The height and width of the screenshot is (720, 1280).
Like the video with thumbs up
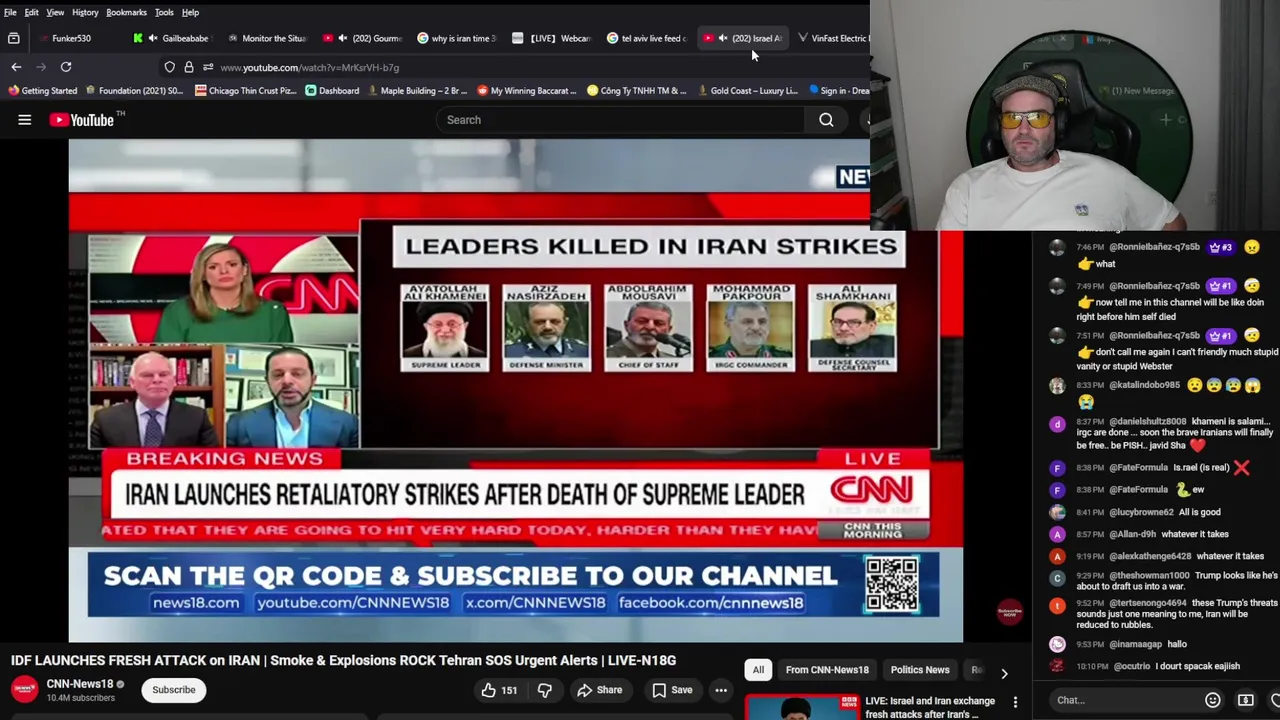tap(499, 690)
